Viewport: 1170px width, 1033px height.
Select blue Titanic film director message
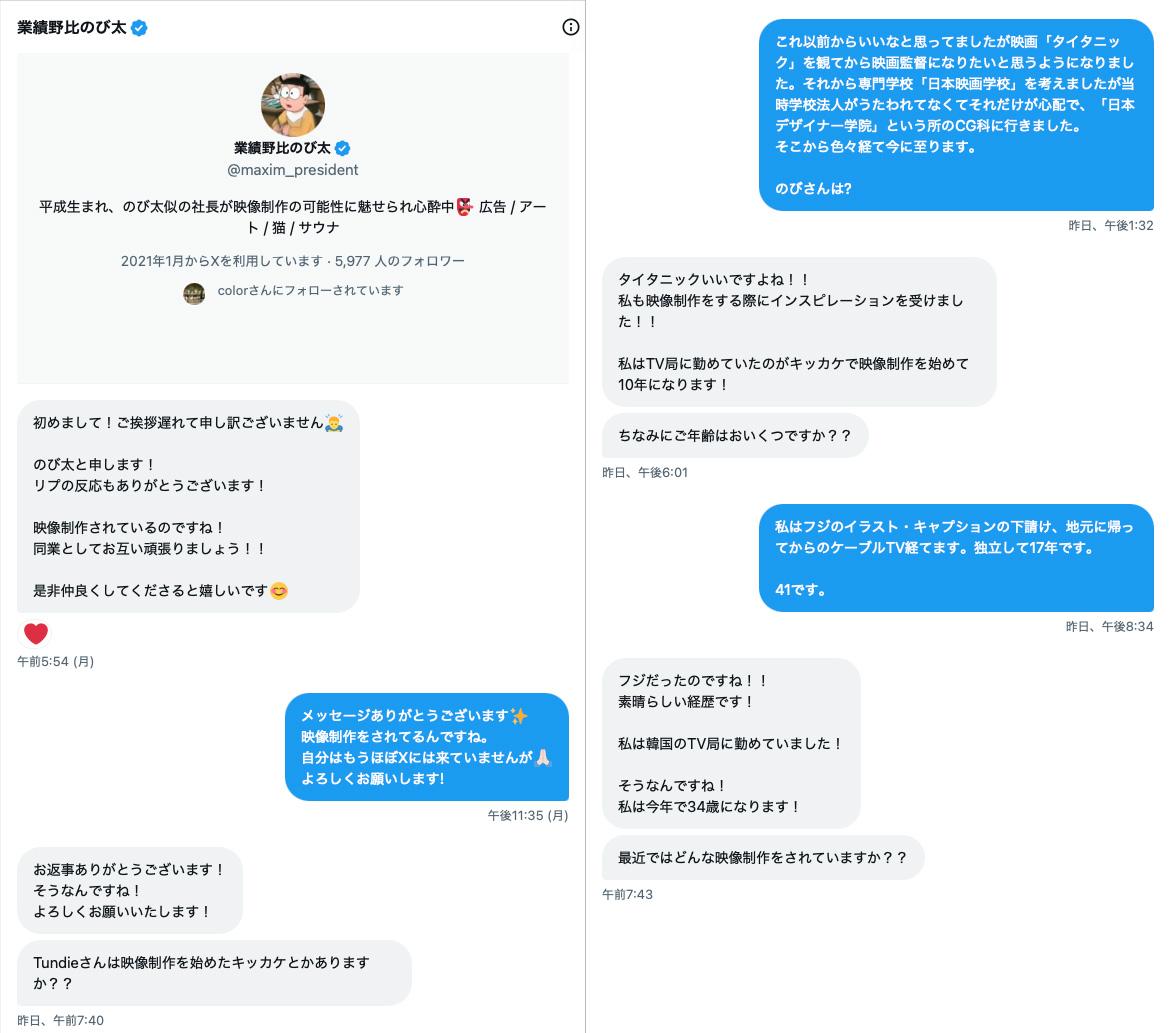pyautogui.click(x=957, y=115)
